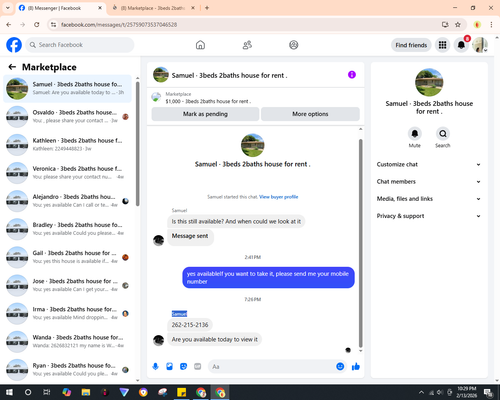
Task: Reload the page
Action: point(37,25)
